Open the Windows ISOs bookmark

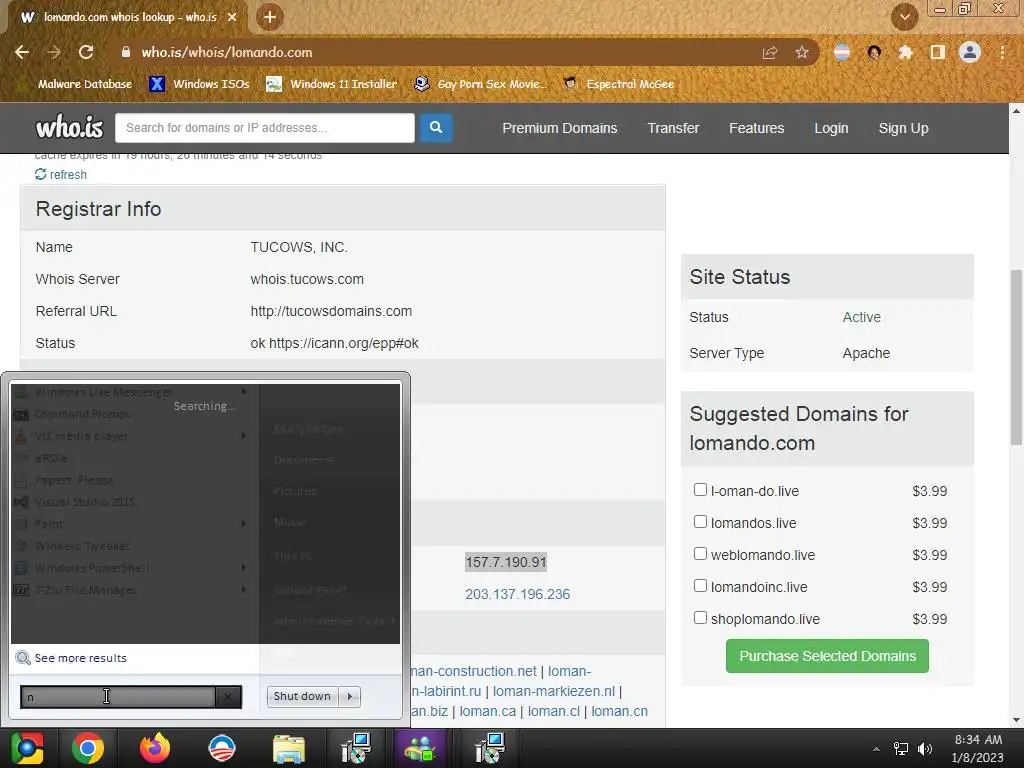click(x=199, y=84)
